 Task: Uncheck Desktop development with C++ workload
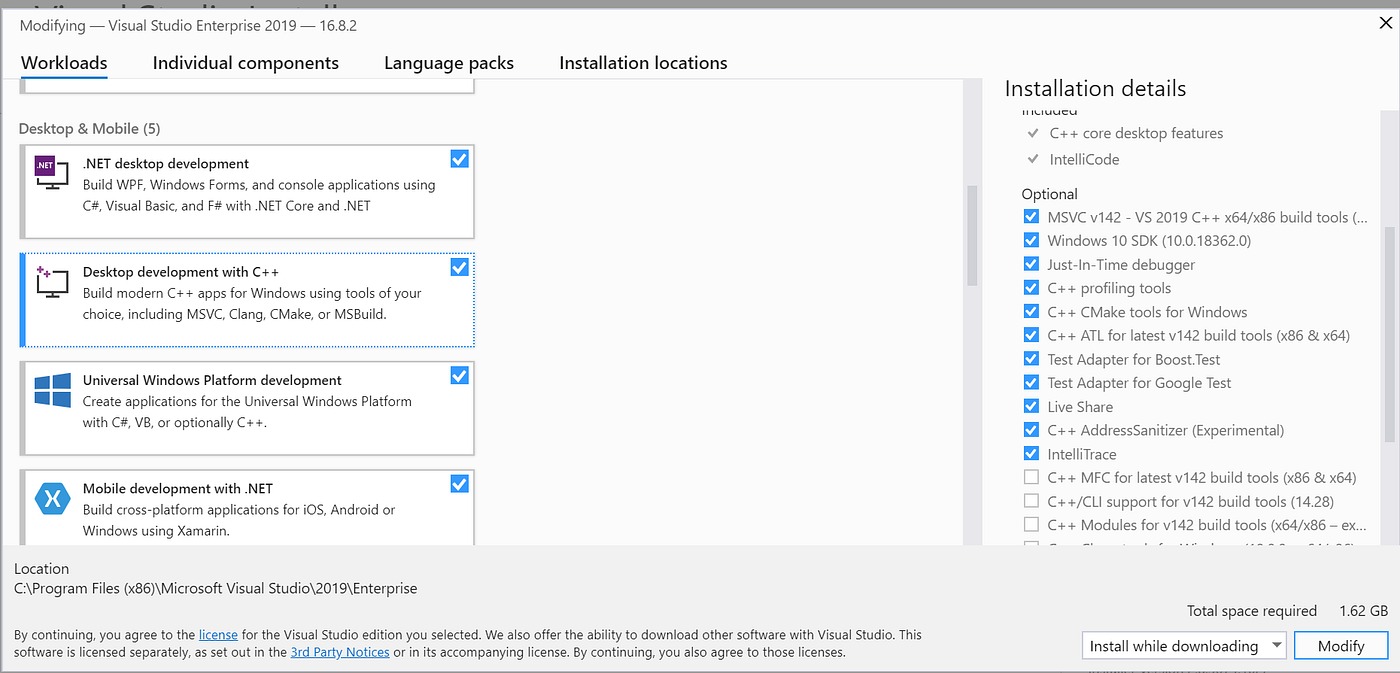[459, 267]
